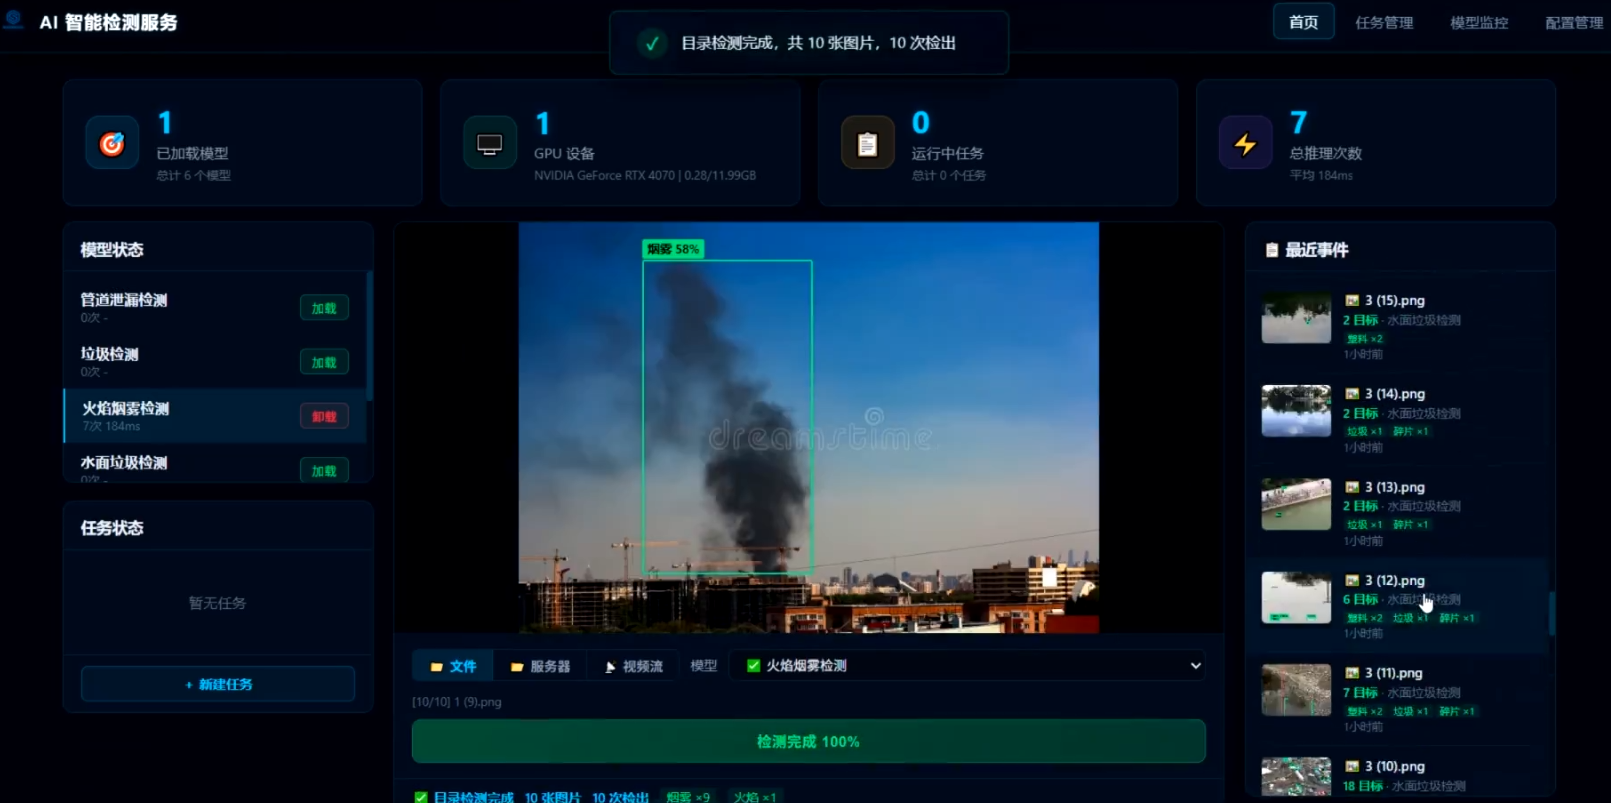Select the 管道泄漏检测 model name
This screenshot has width=1611, height=803.
click(x=124, y=300)
